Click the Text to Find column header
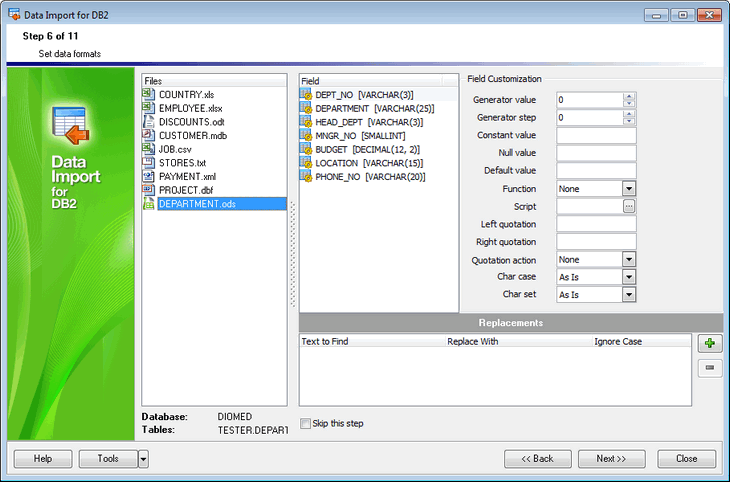Screen dimensions: 730x482 (372, 341)
